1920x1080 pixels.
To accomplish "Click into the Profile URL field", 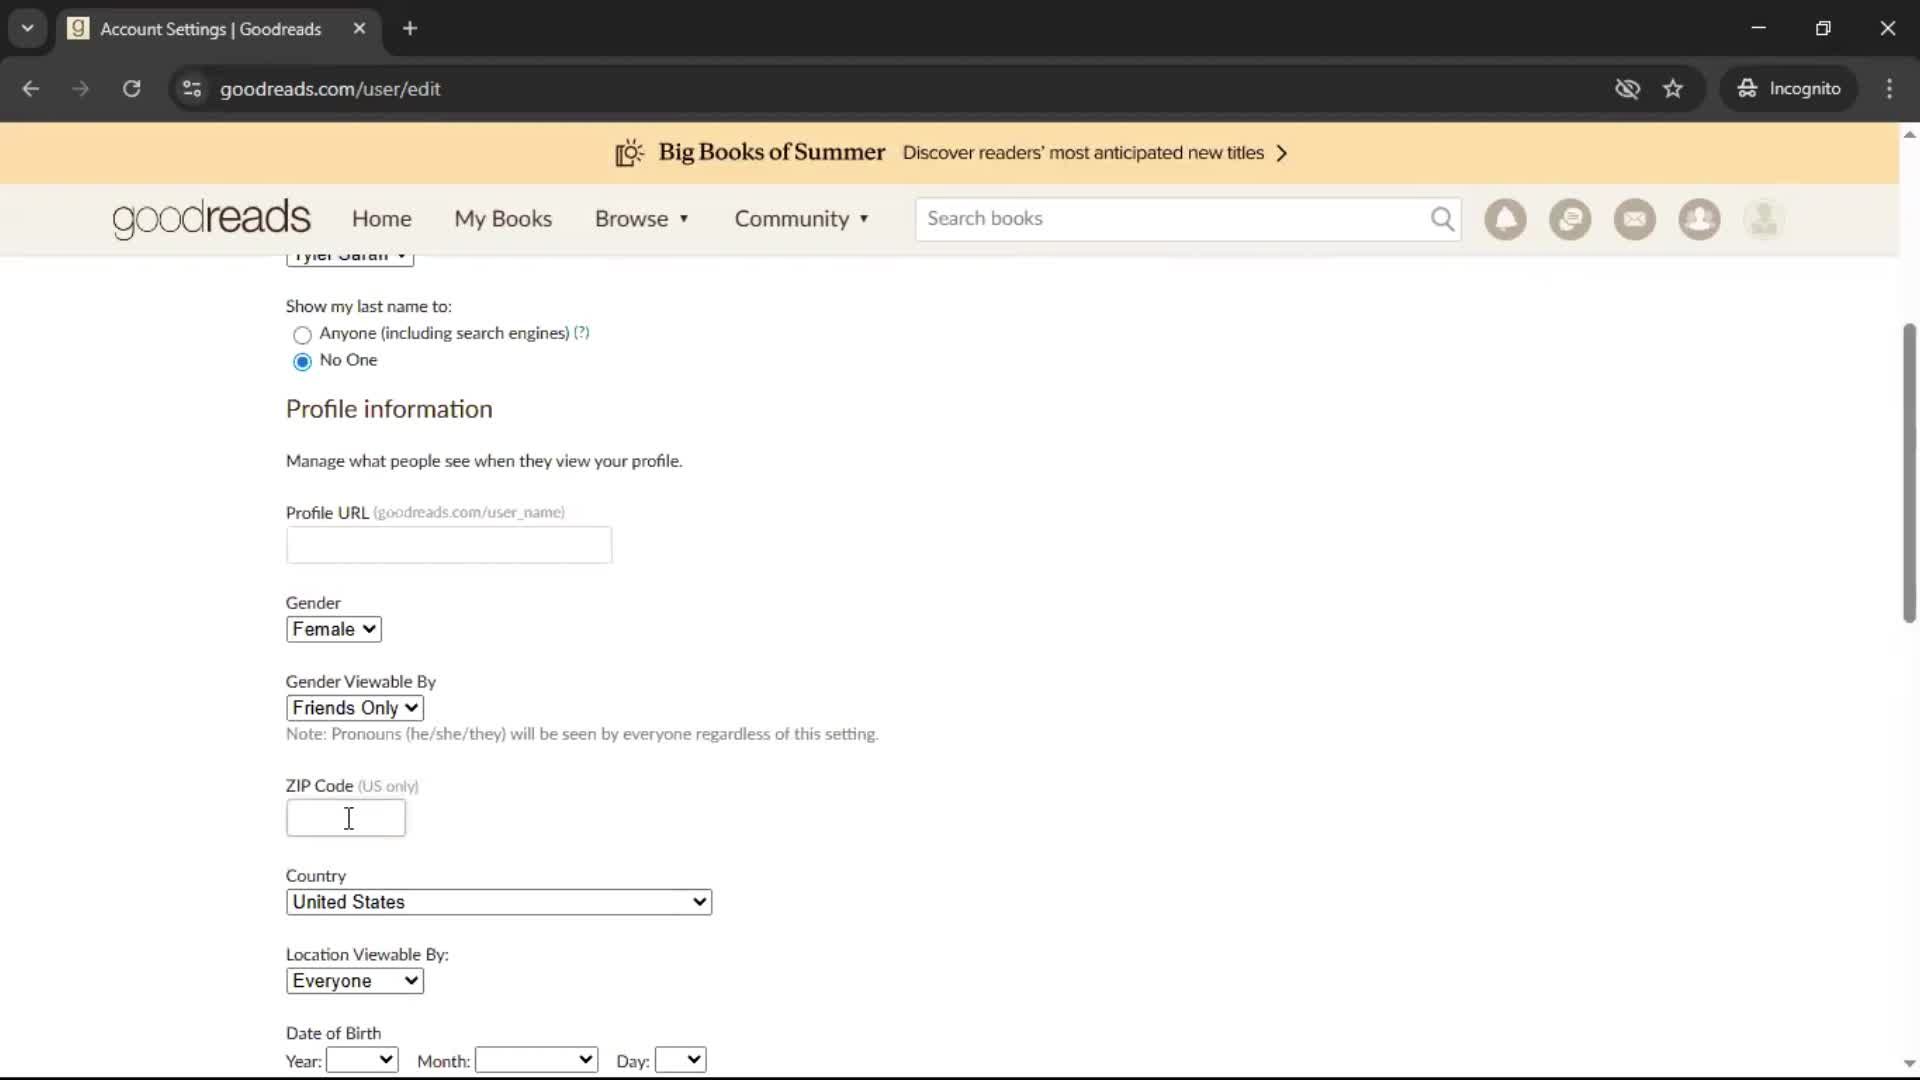I will [448, 545].
